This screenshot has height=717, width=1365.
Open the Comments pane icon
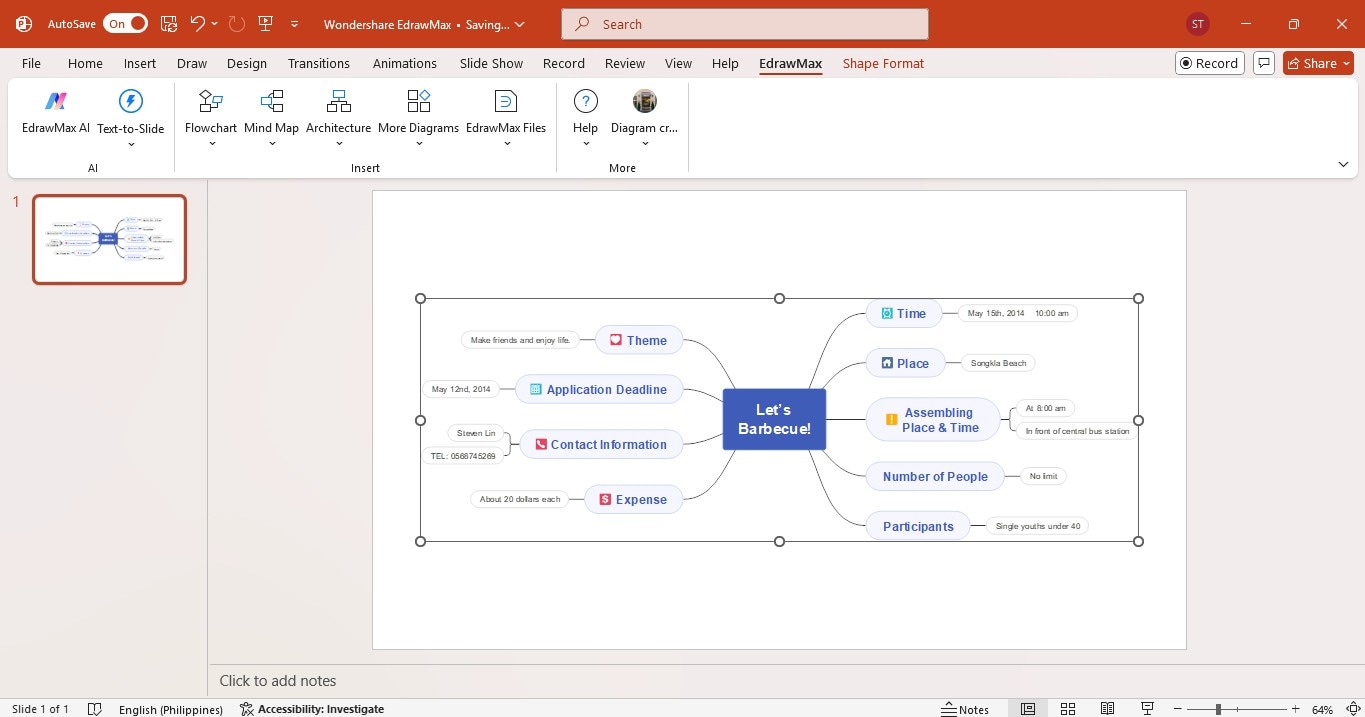pos(1264,63)
